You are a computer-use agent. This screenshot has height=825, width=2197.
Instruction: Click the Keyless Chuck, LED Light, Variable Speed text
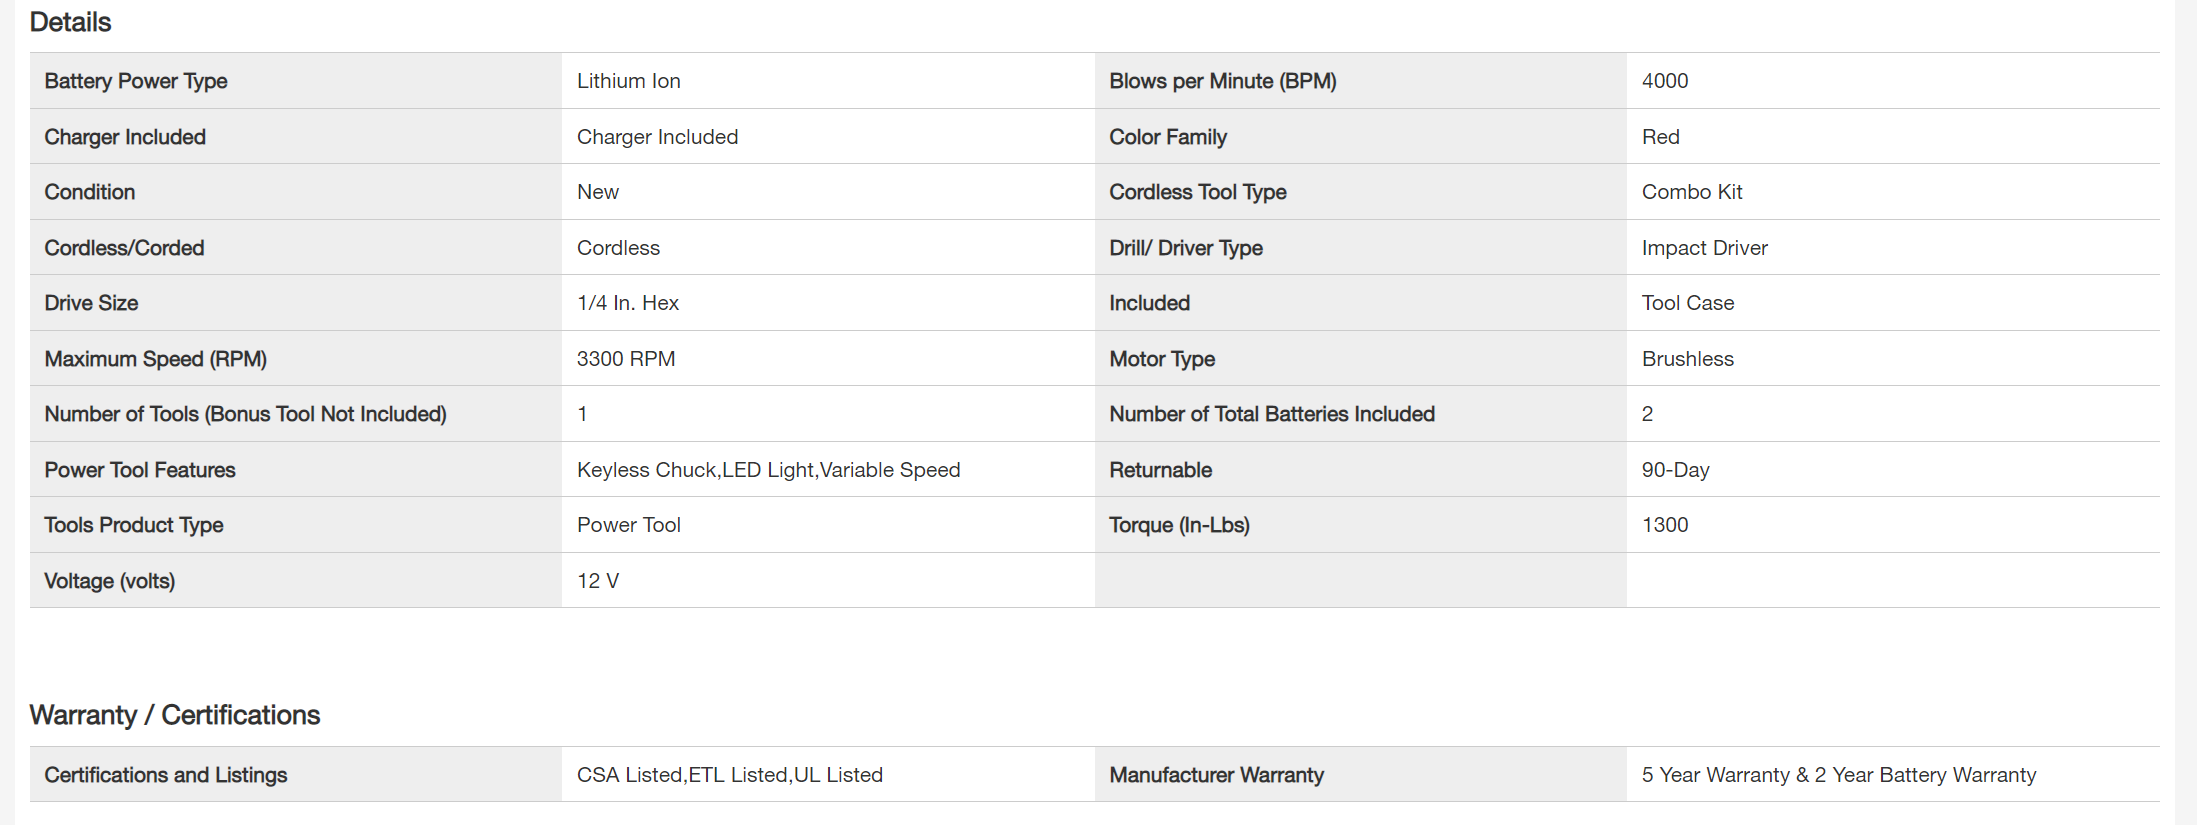tap(768, 470)
